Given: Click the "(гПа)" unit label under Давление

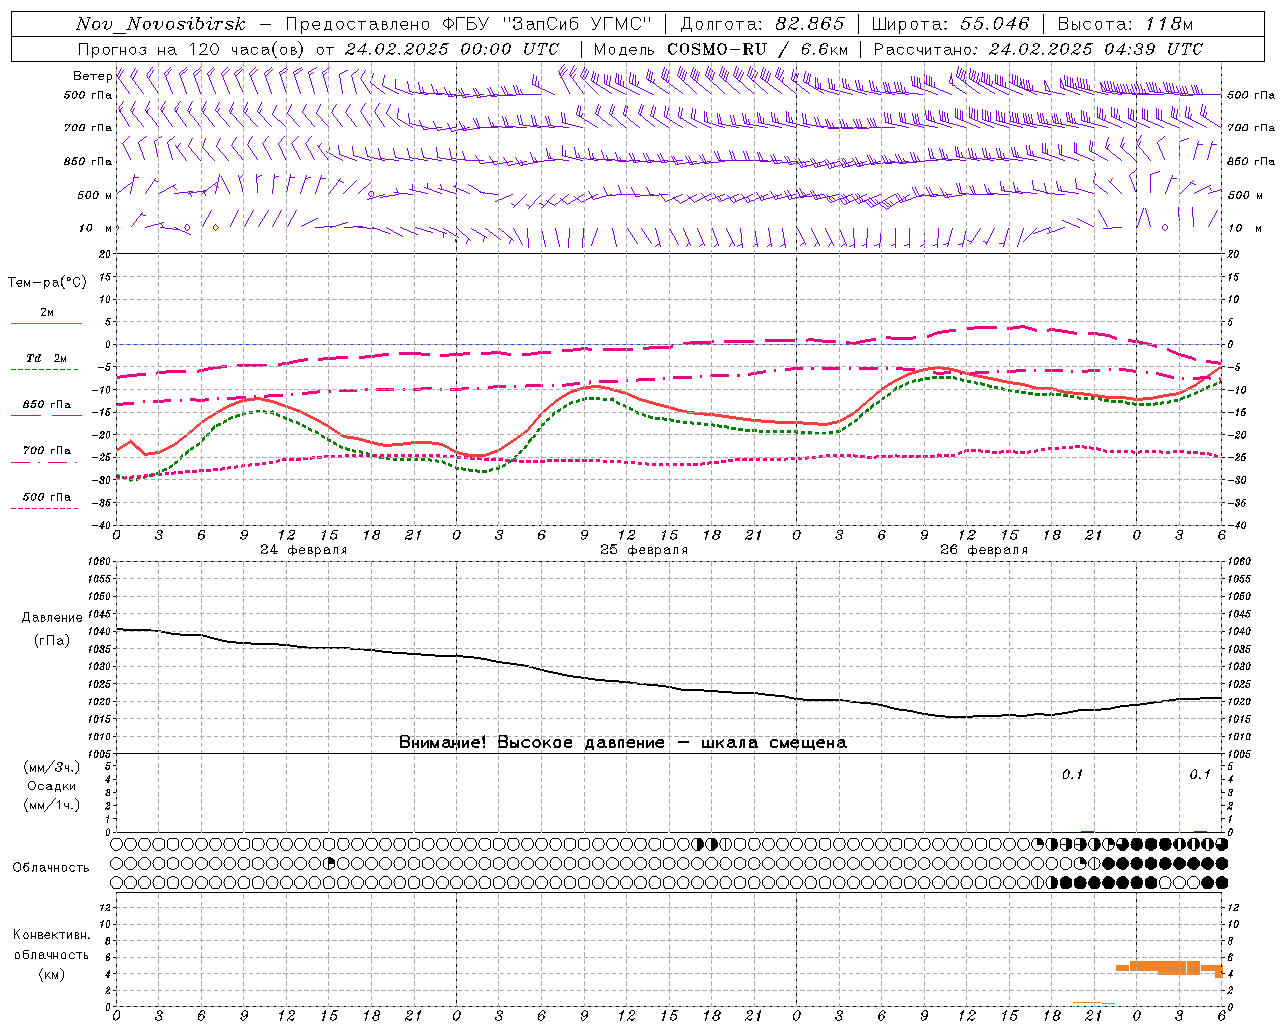Looking at the screenshot, I should [52, 641].
